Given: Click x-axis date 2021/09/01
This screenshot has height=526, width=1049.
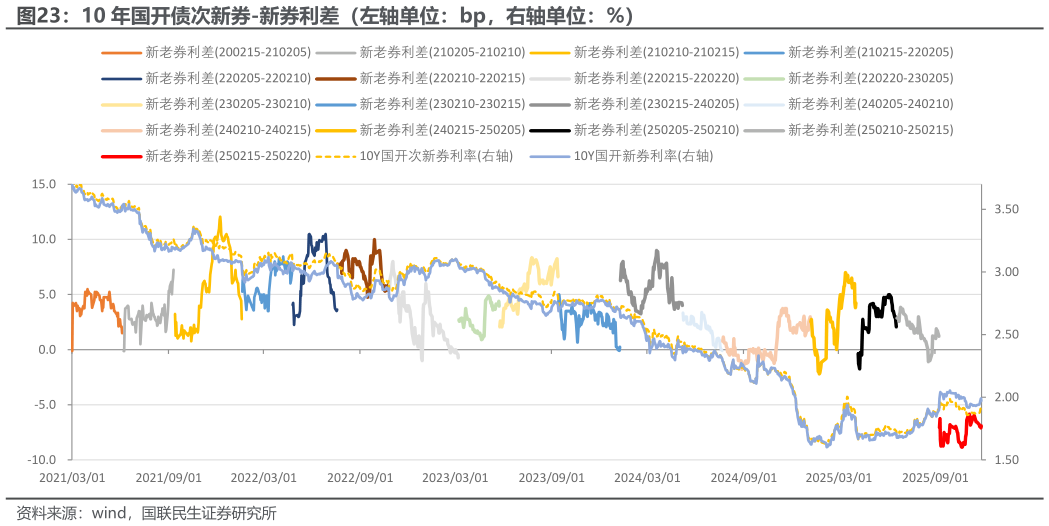Looking at the screenshot, I should [x=168, y=478].
